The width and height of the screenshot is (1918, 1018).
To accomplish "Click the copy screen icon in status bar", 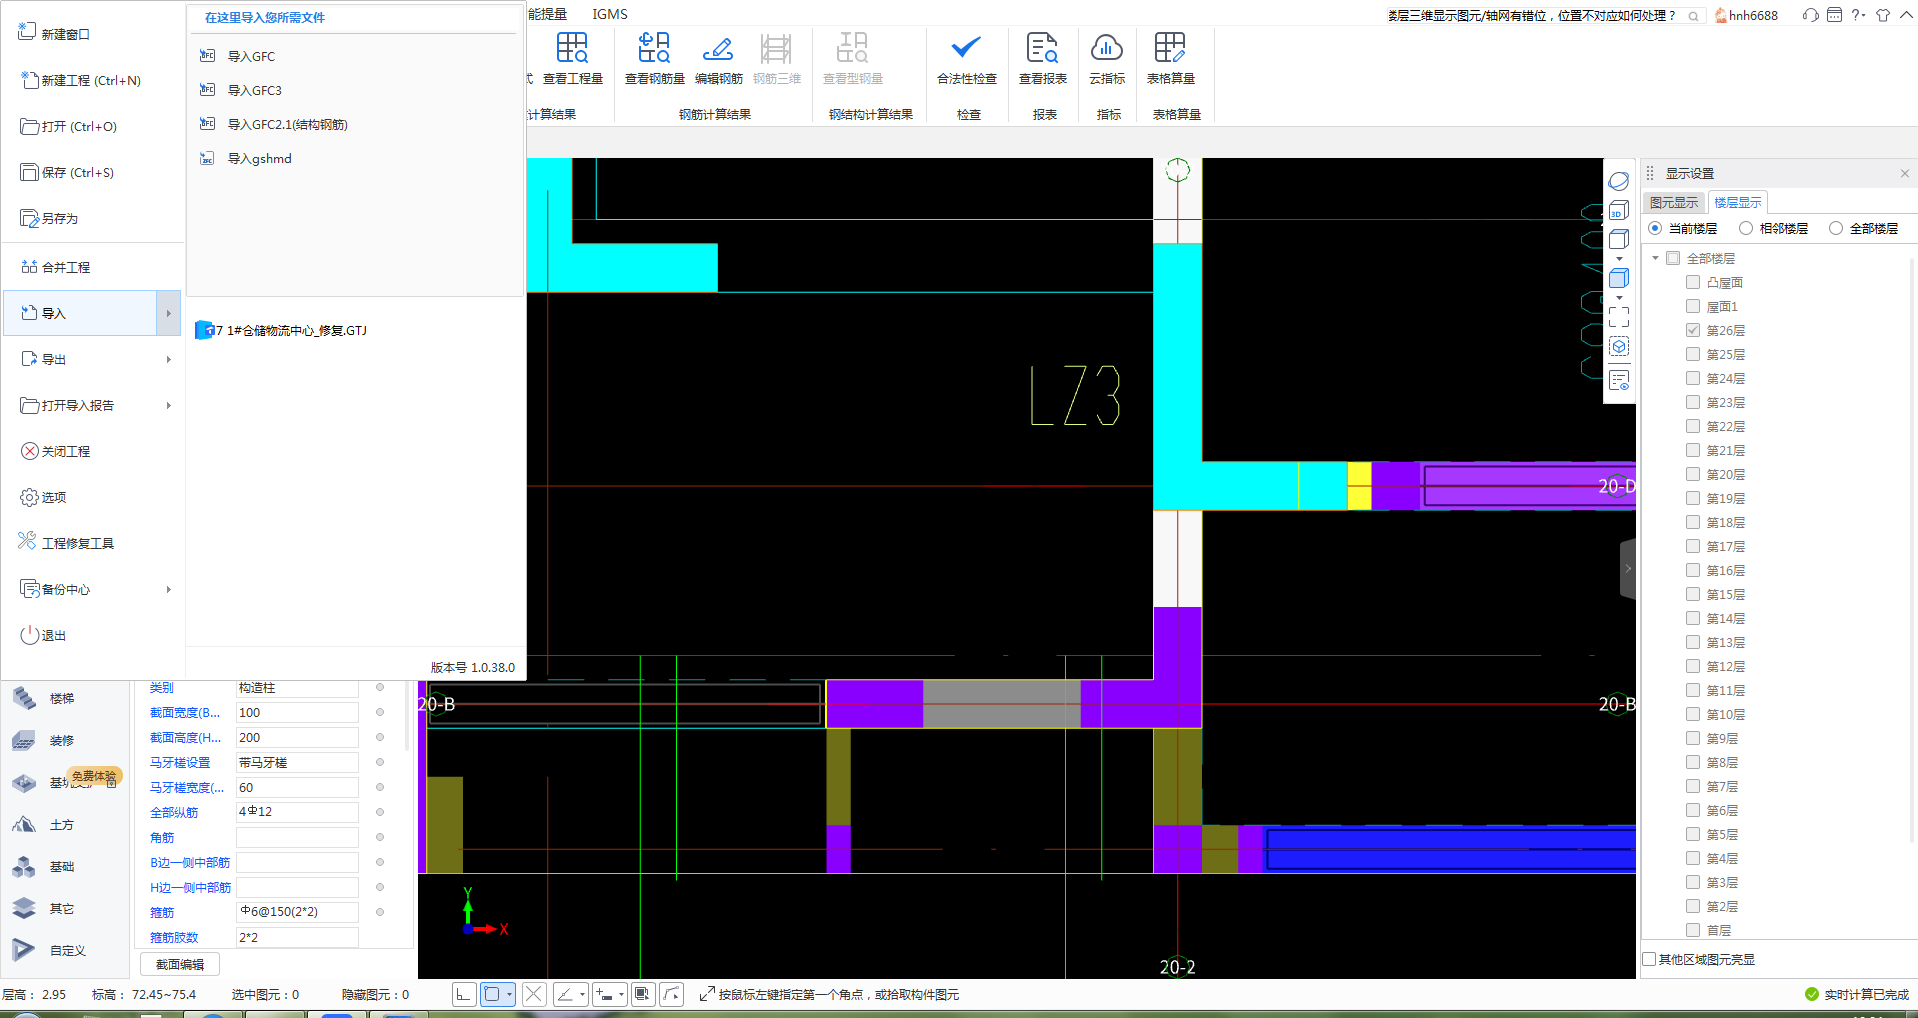I will point(643,994).
